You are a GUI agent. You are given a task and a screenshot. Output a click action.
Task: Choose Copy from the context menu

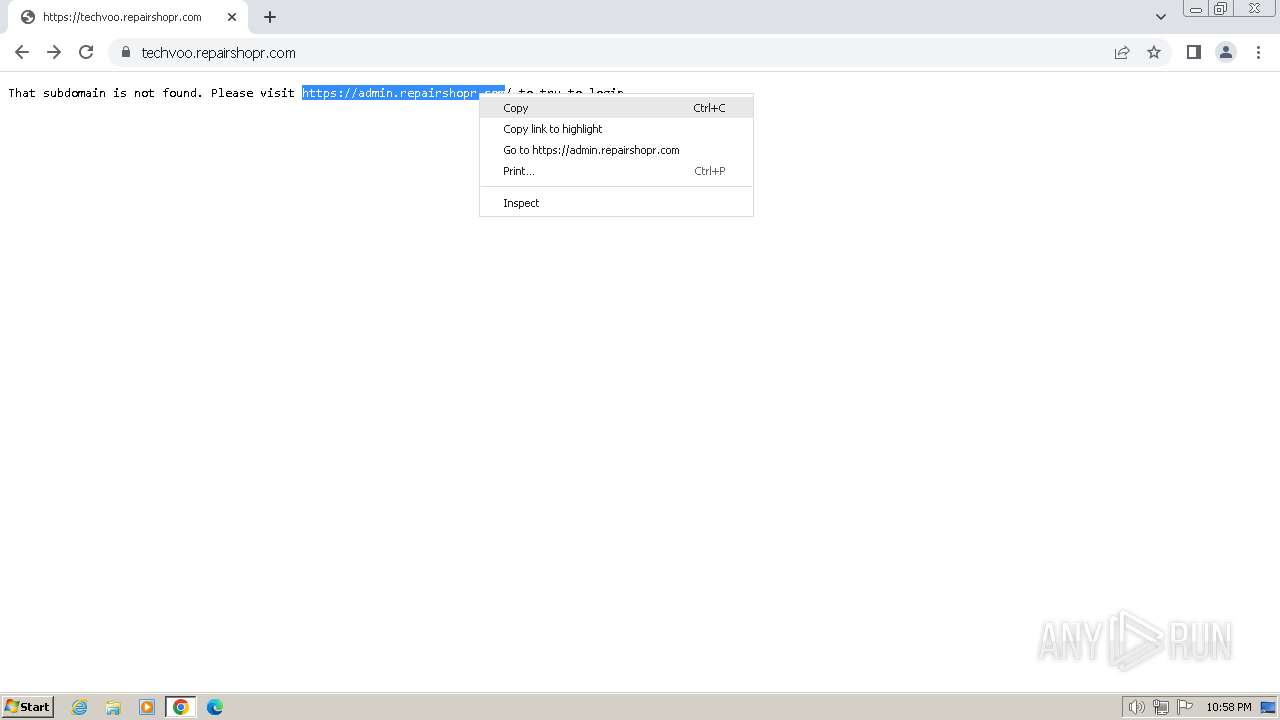click(616, 108)
